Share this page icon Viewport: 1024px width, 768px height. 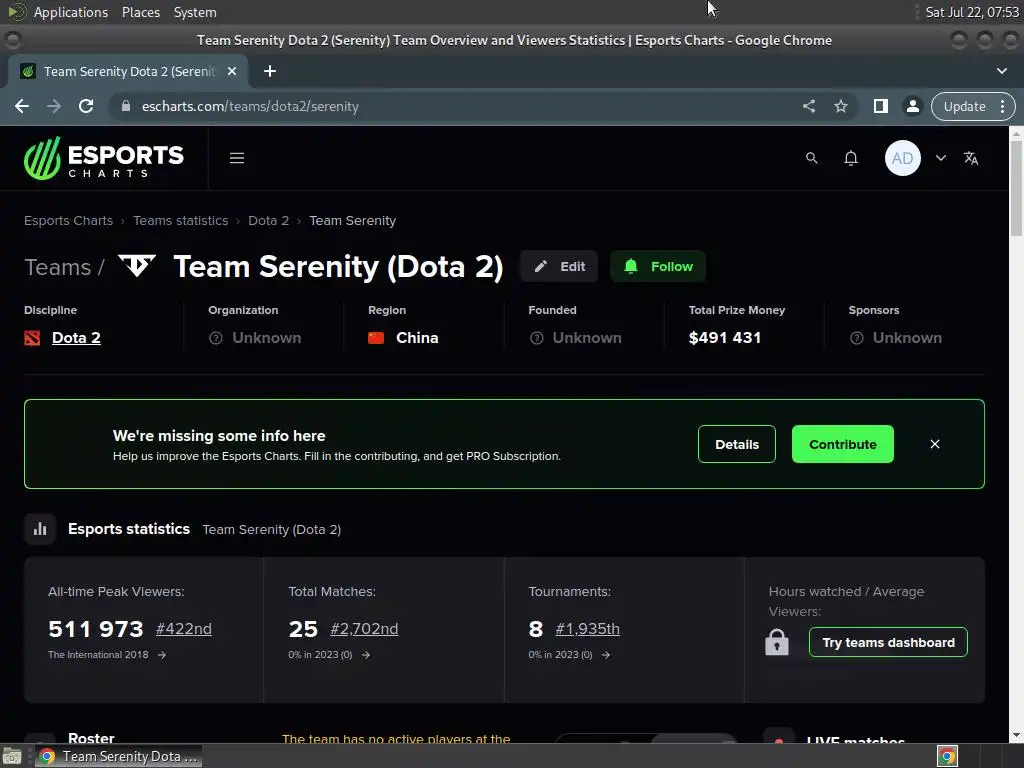coord(808,106)
